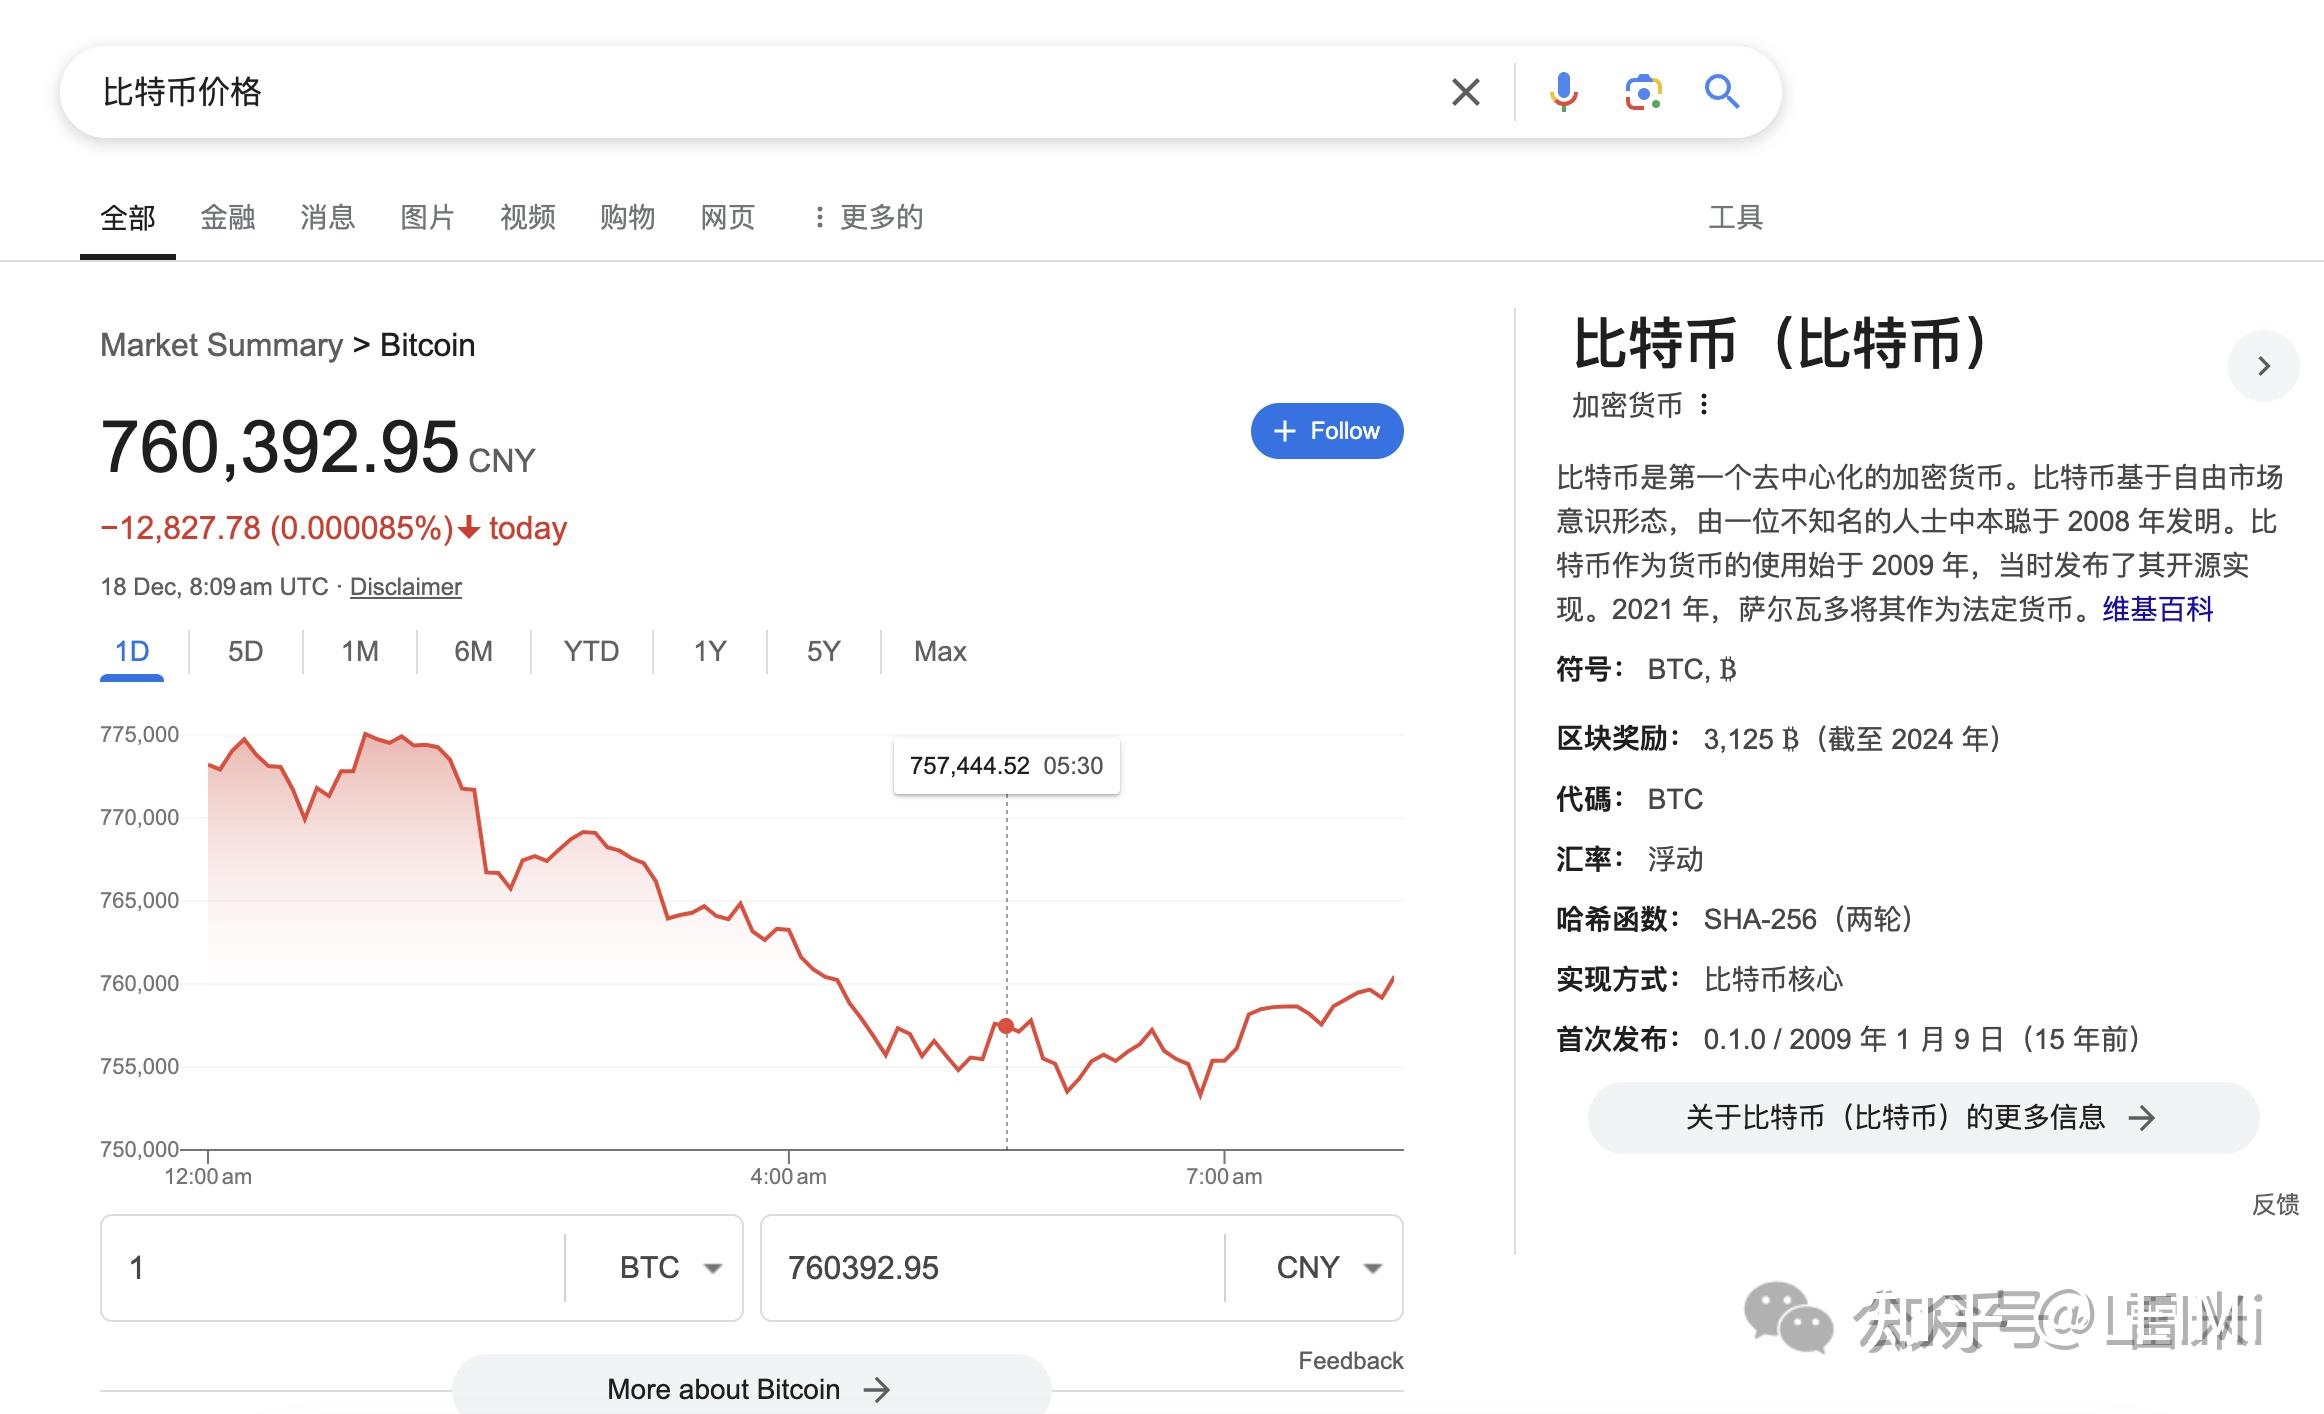Open the BTC currency dropdown
2324x1414 pixels.
pyautogui.click(x=671, y=1268)
